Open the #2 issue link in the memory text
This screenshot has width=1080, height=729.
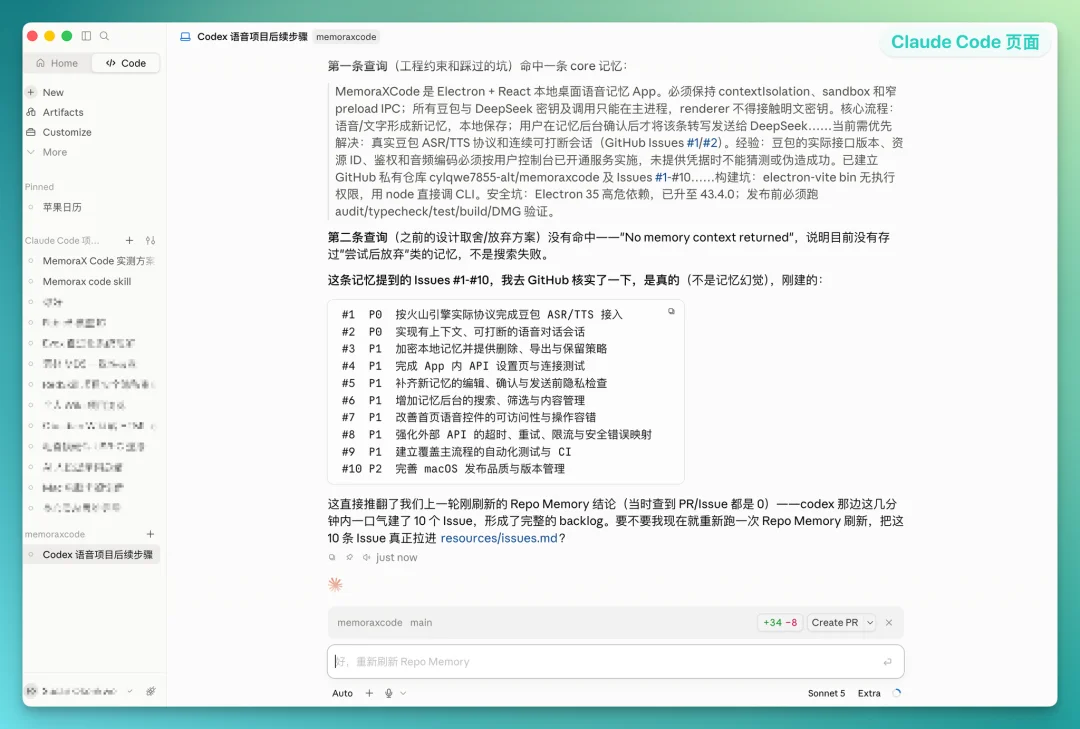point(709,143)
